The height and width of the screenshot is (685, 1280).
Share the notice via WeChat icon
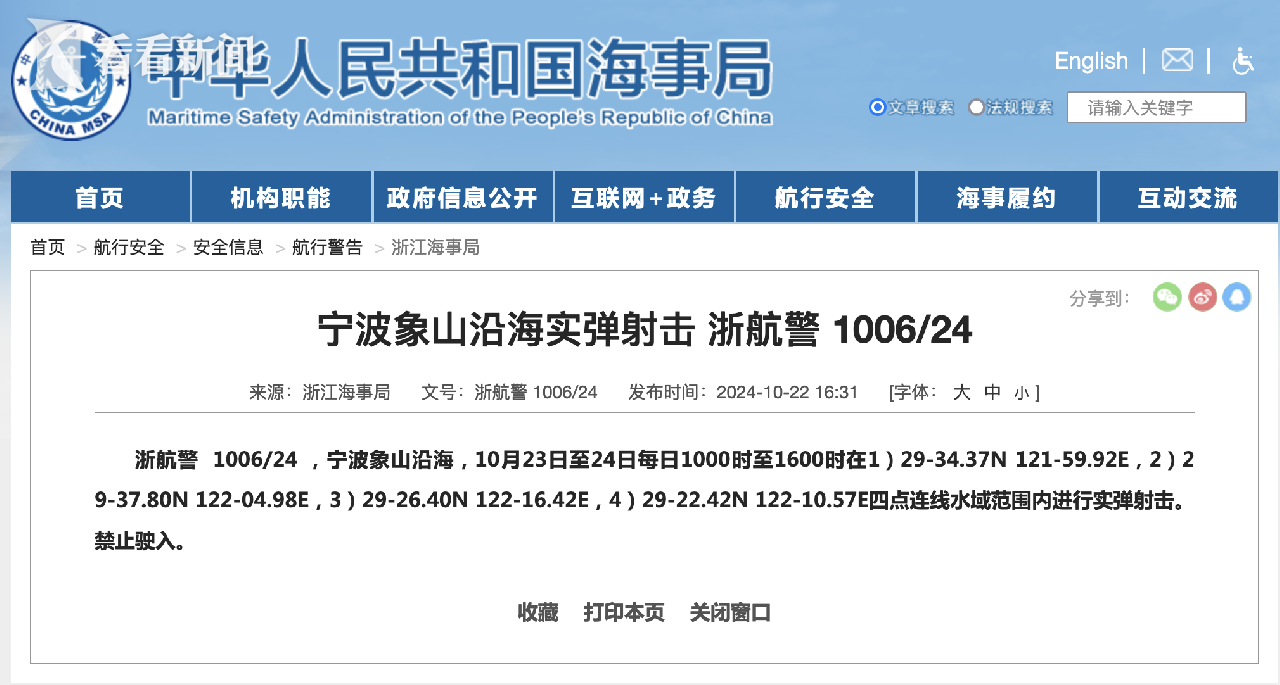point(1167,297)
